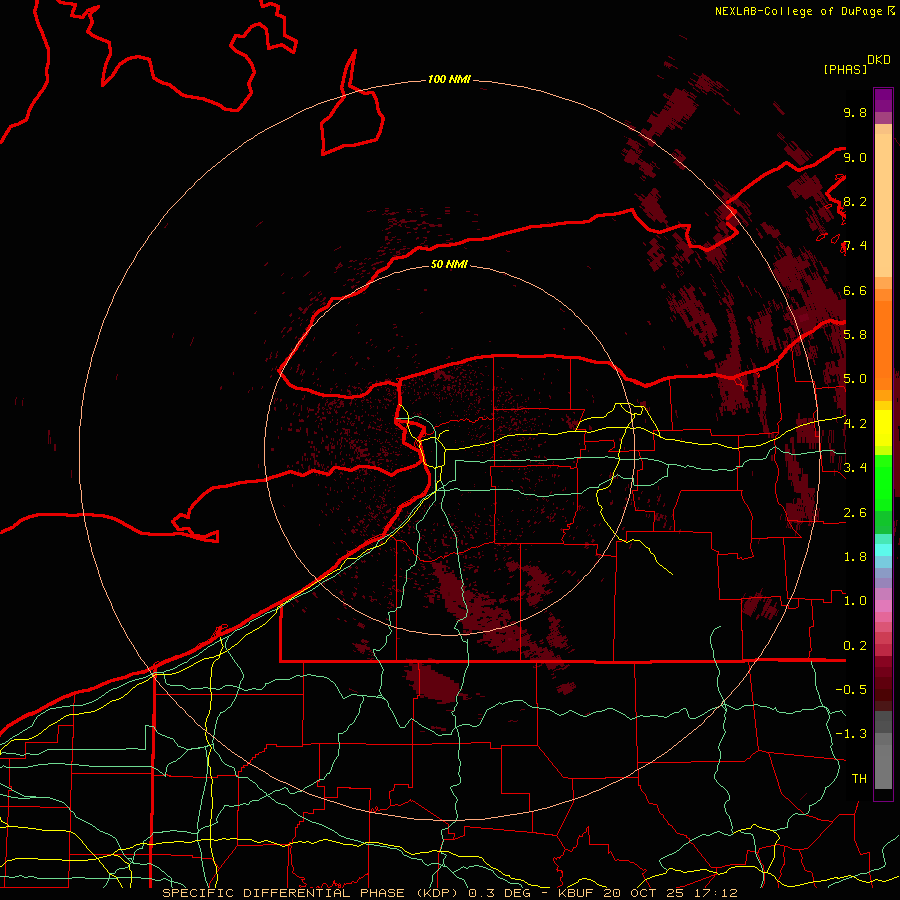Pick the bright green segment of the color bar

pos(883,483)
